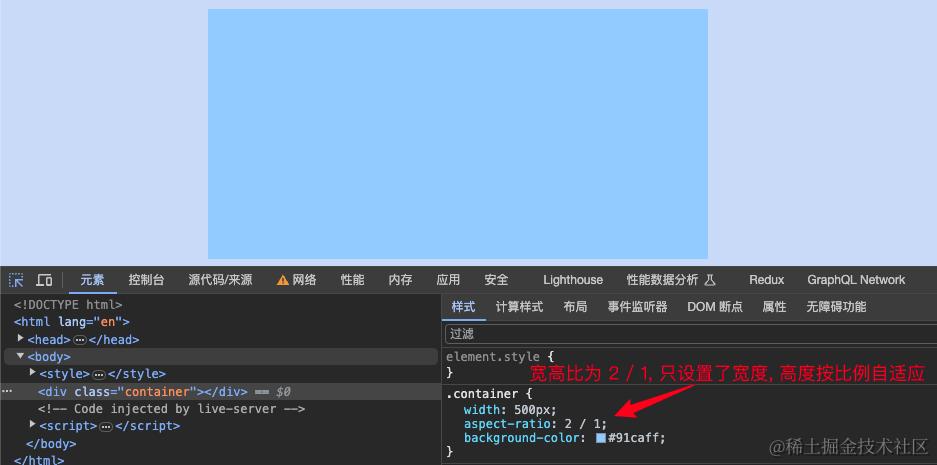Click the ellipsis inside the style tag

click(99, 375)
